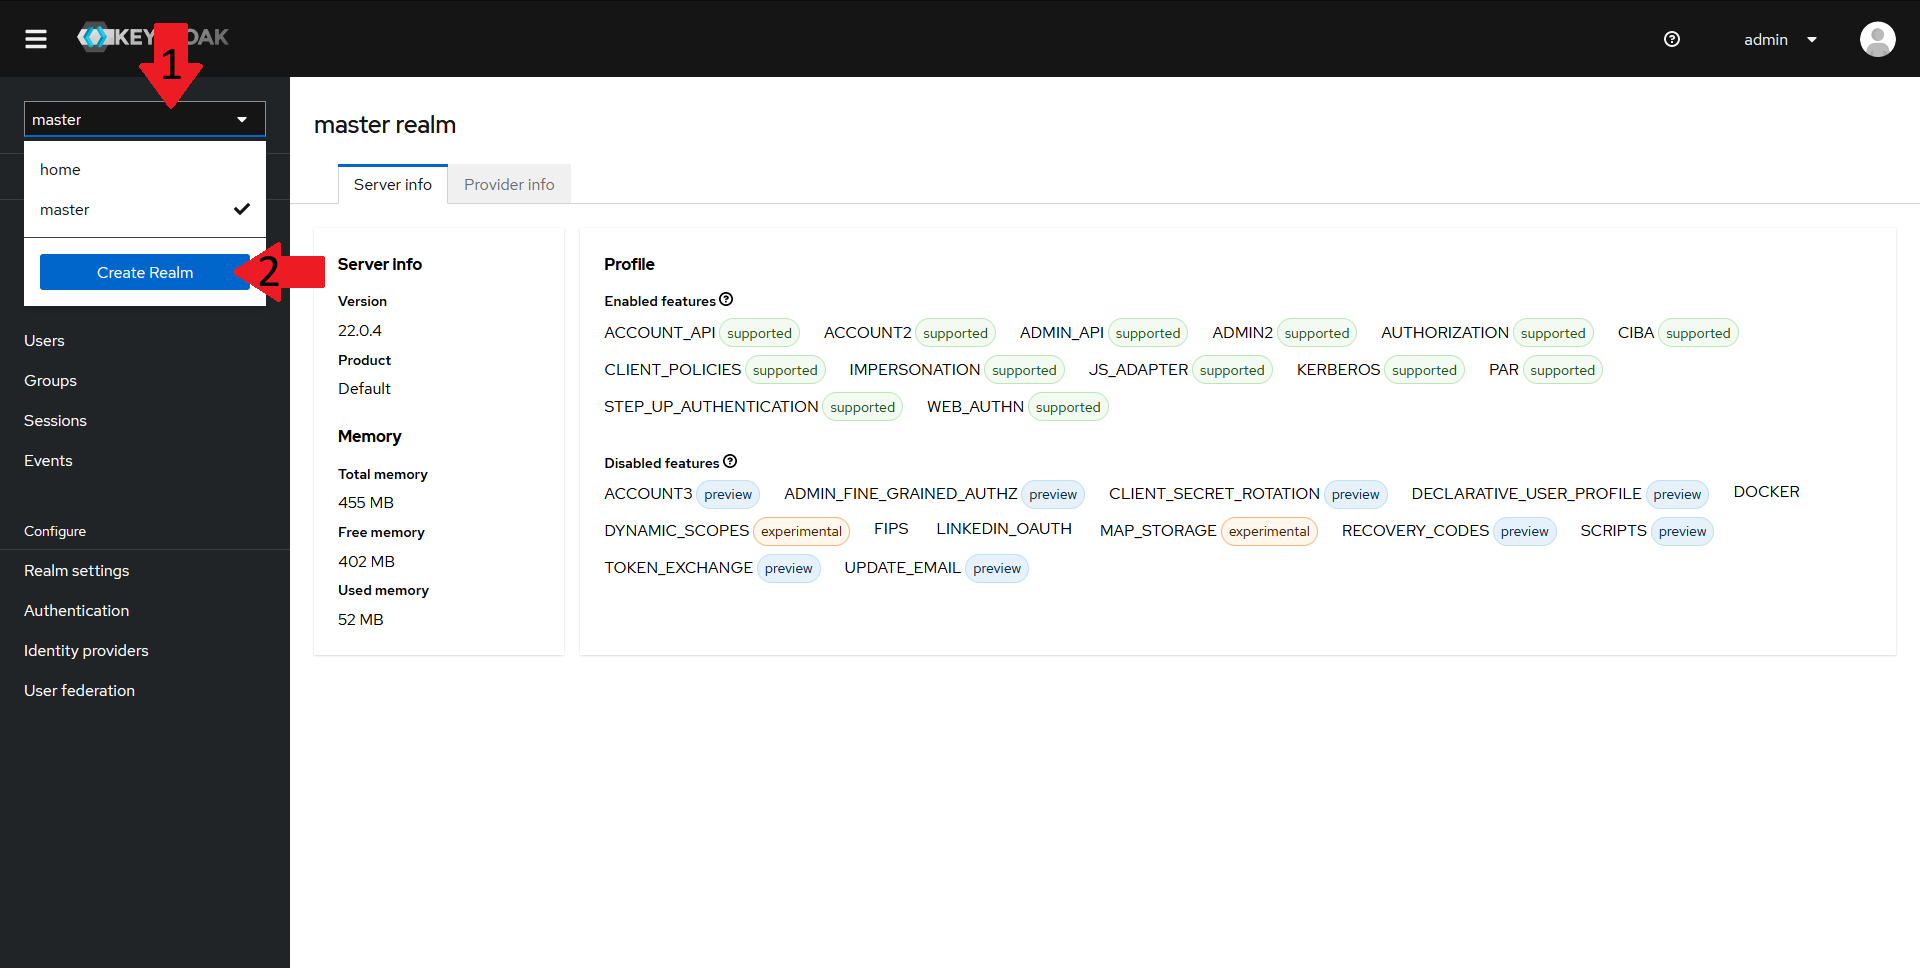Click experimental badge next to MAP_STORAGE
Image resolution: width=1920 pixels, height=968 pixels.
[1269, 531]
